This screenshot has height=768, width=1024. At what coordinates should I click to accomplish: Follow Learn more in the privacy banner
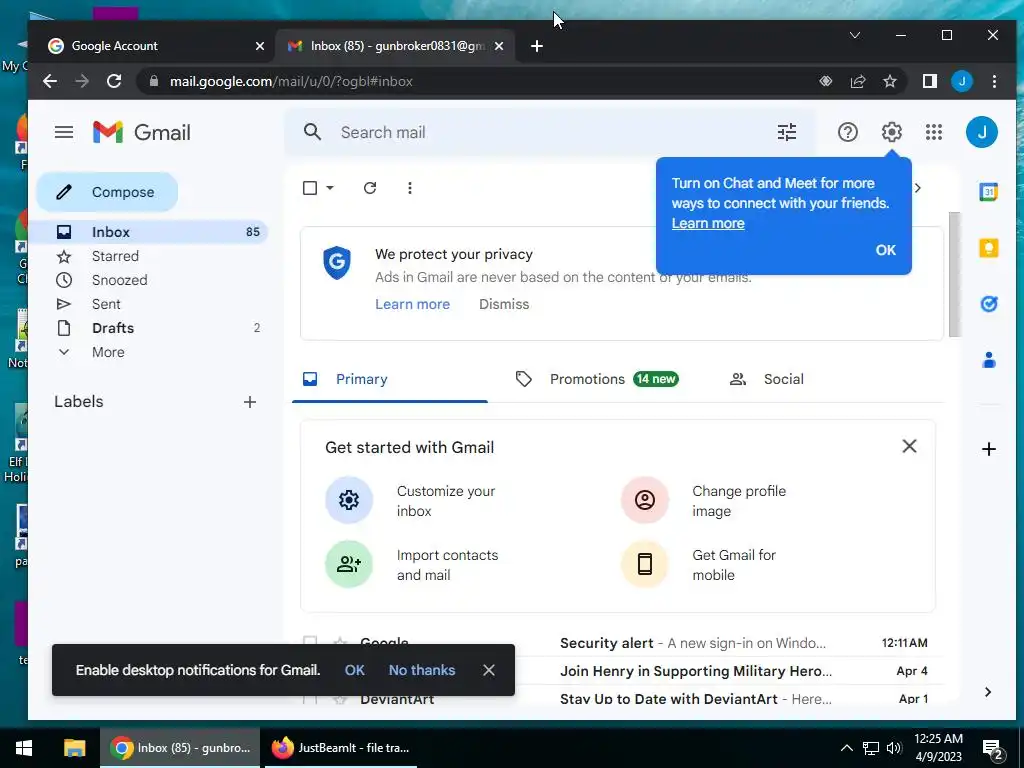[x=412, y=304]
